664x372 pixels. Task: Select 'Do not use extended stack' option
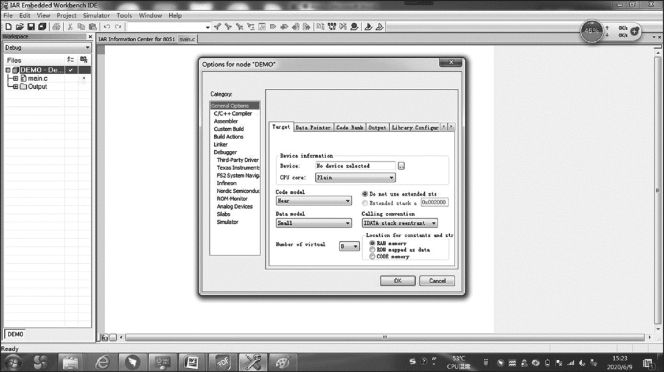(365, 194)
